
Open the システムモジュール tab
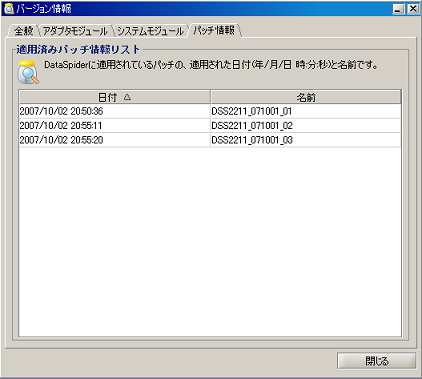(x=150, y=31)
